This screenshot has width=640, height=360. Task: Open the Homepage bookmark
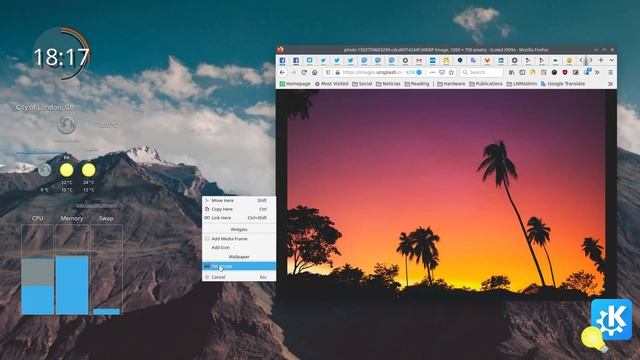coord(295,84)
